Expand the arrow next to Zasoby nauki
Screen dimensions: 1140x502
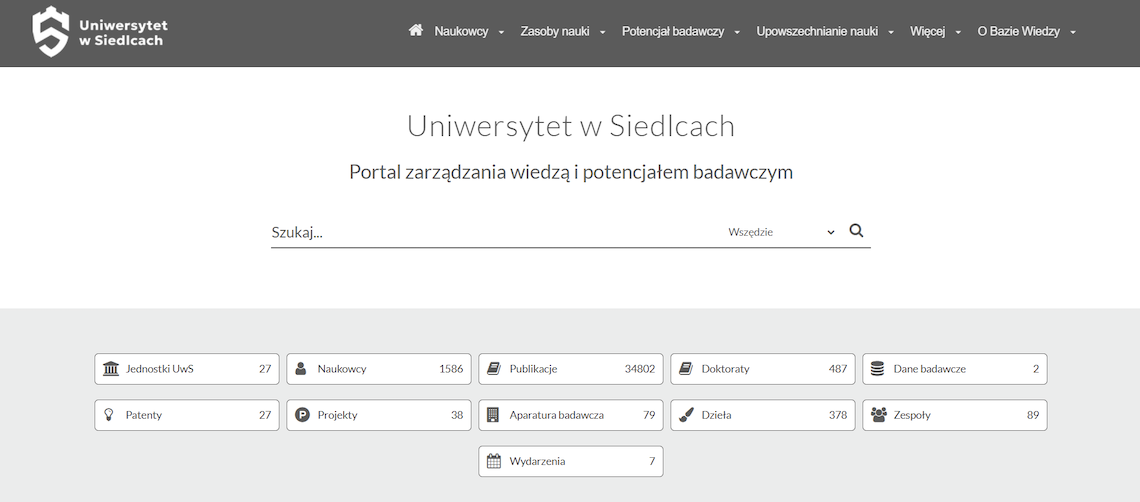click(603, 32)
